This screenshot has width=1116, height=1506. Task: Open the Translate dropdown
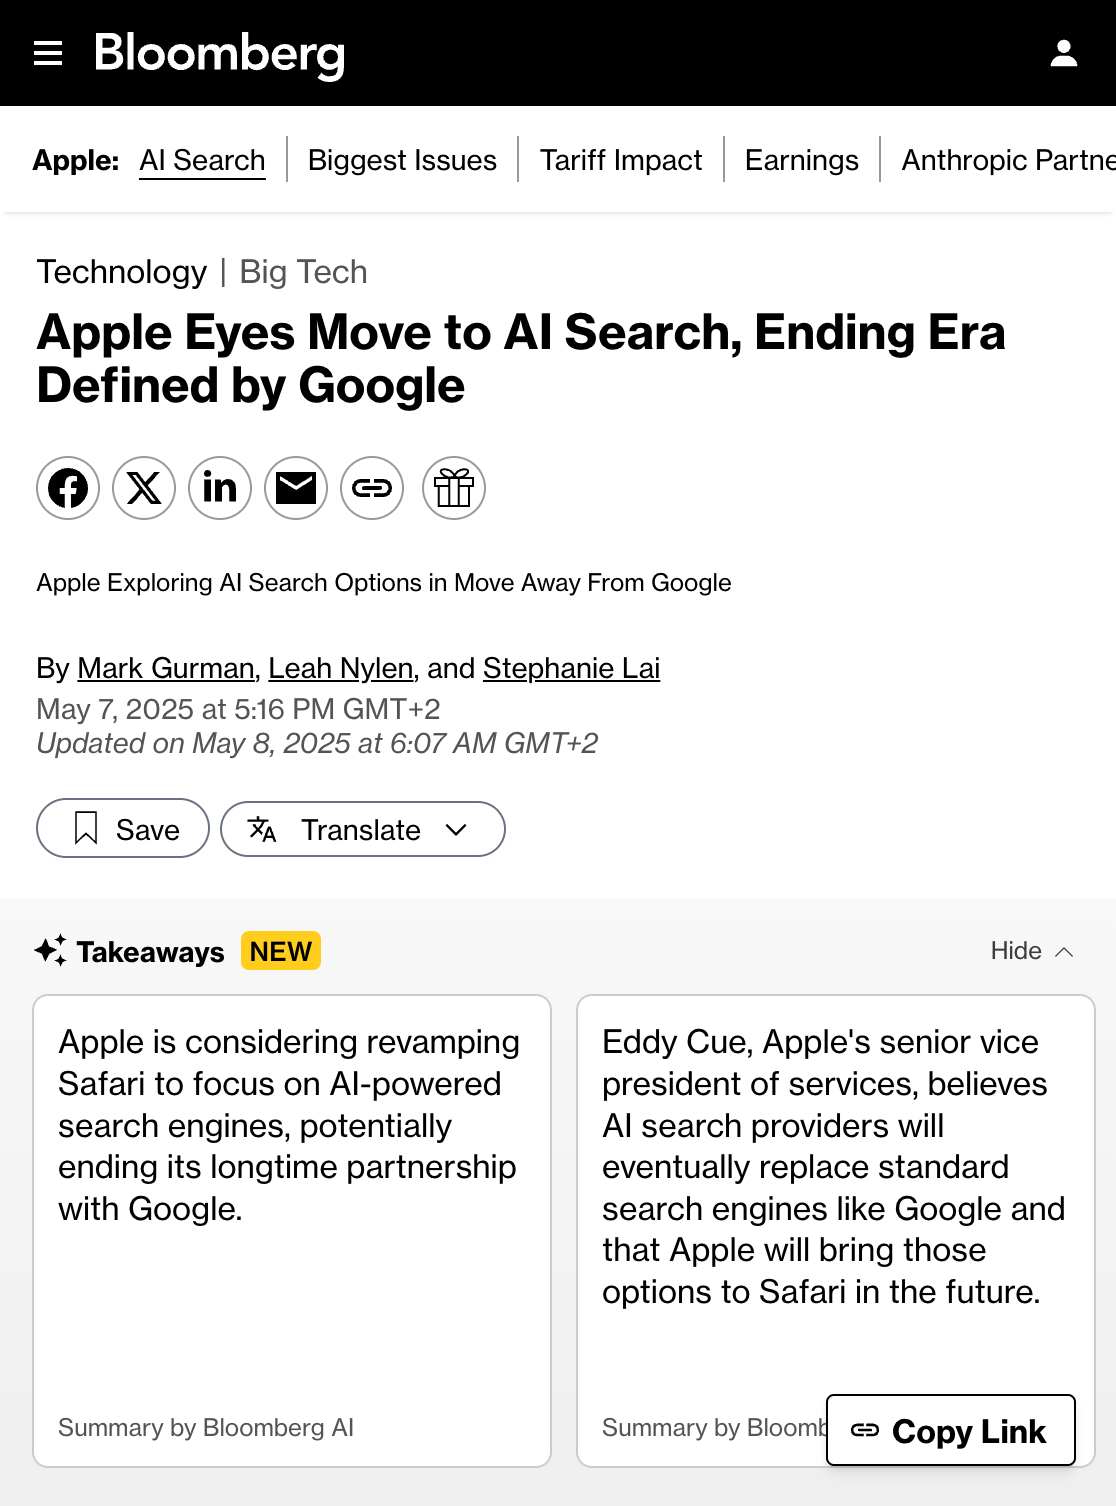(x=362, y=829)
